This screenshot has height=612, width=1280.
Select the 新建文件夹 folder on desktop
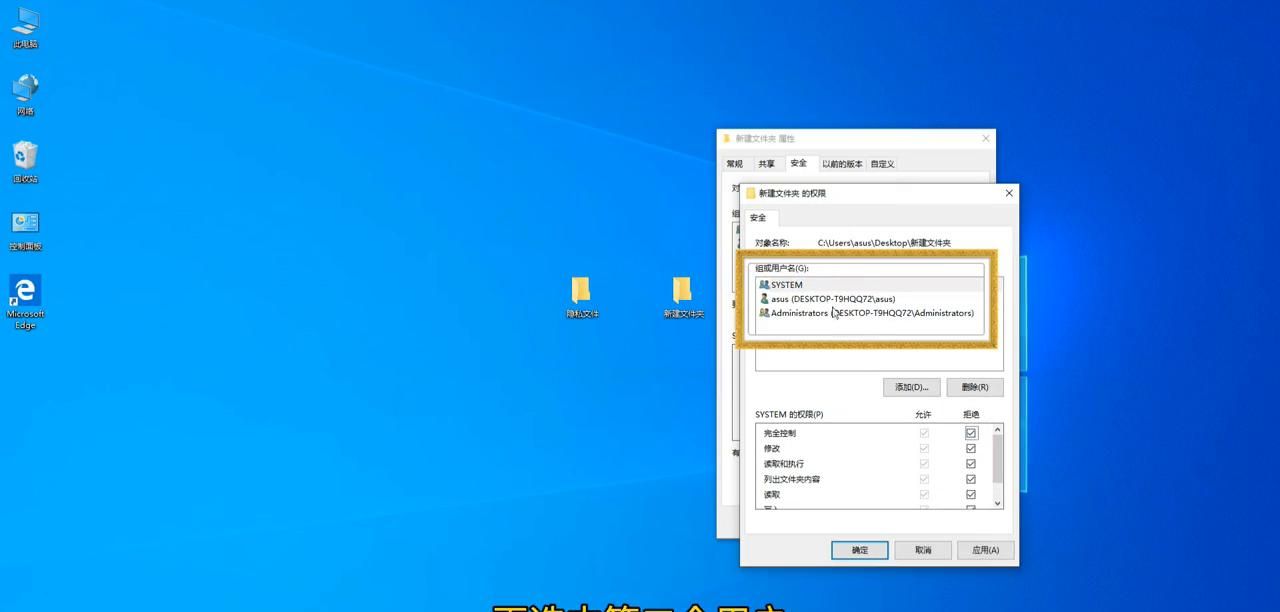[683, 297]
